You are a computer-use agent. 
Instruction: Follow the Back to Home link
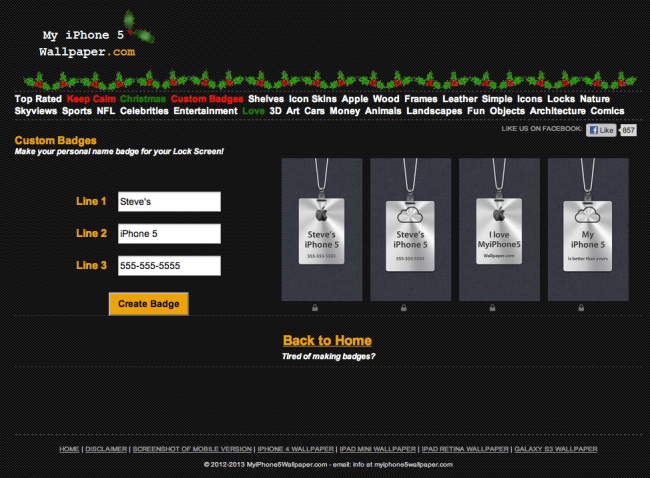tap(327, 340)
